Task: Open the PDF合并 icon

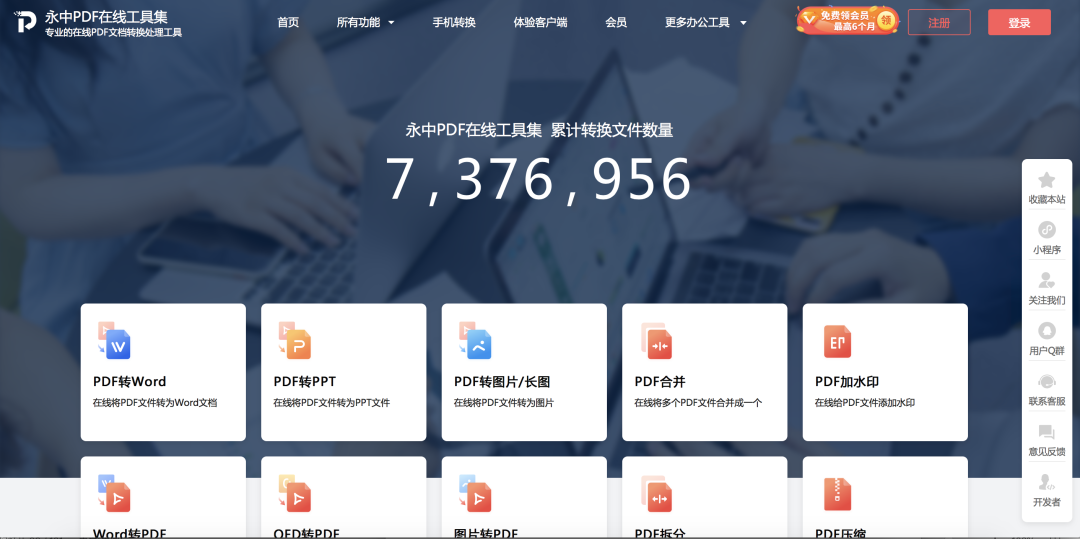Action: [x=656, y=341]
